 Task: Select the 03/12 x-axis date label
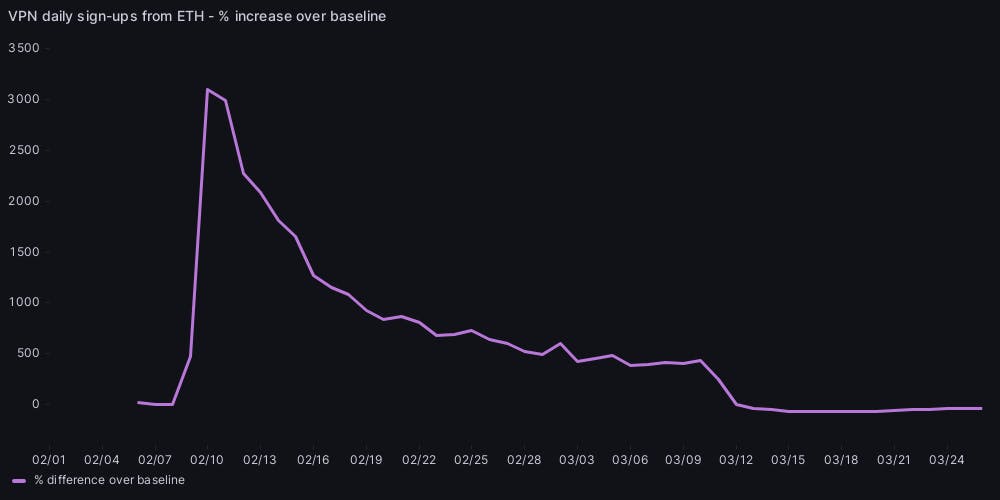[x=736, y=460]
